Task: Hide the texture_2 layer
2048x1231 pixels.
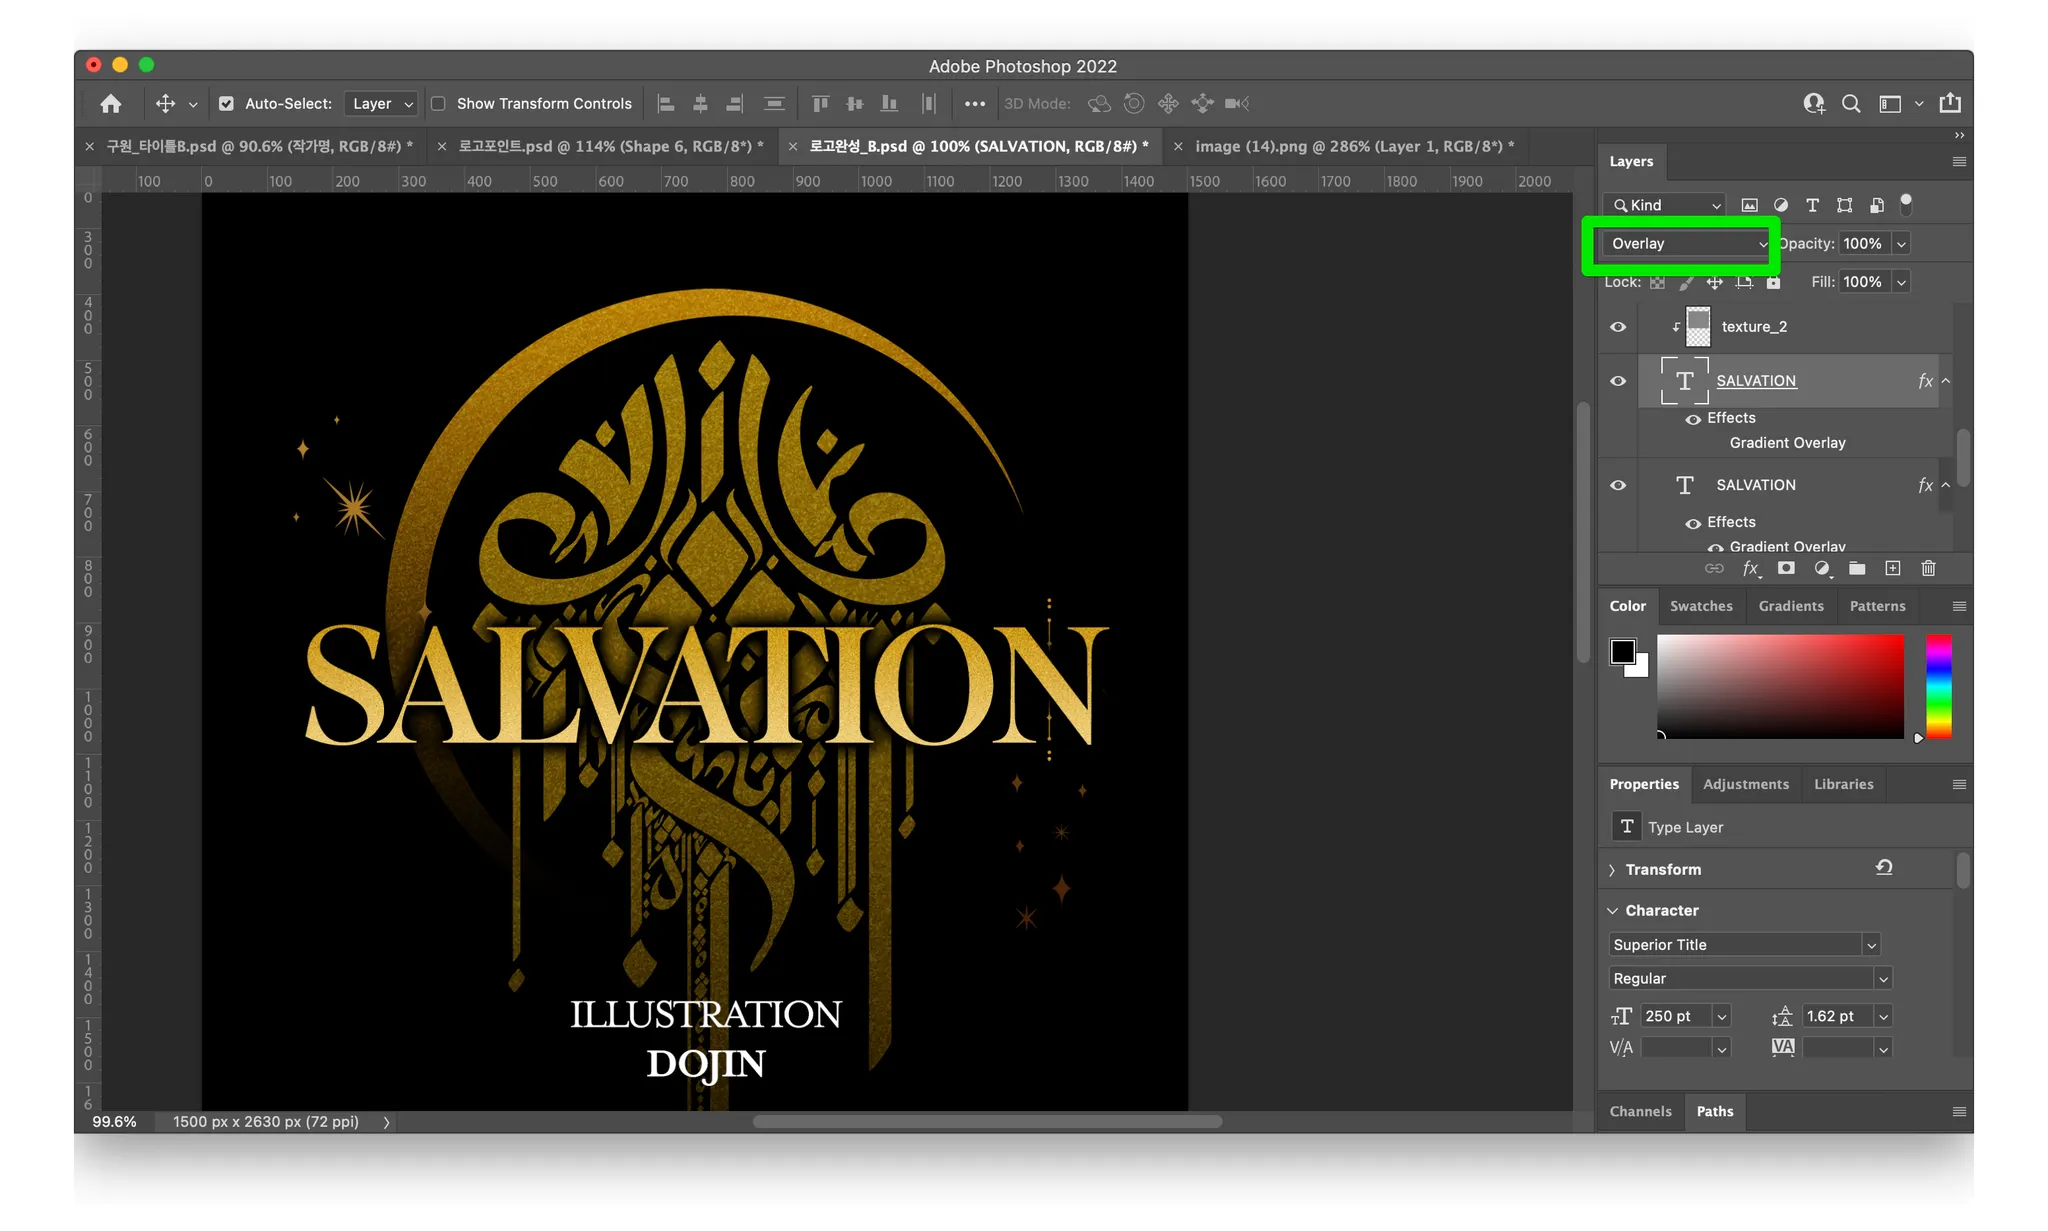Action: point(1618,327)
